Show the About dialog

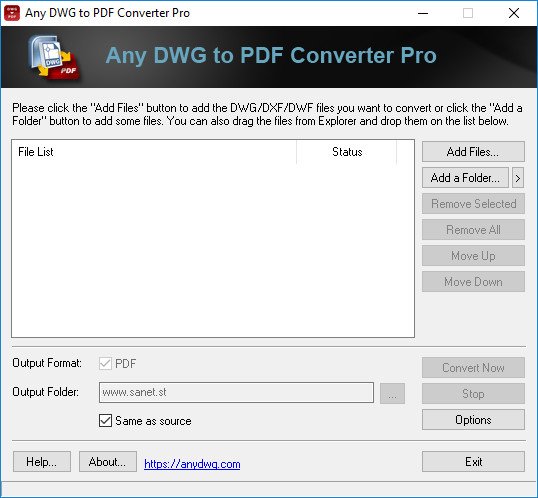(x=108, y=462)
